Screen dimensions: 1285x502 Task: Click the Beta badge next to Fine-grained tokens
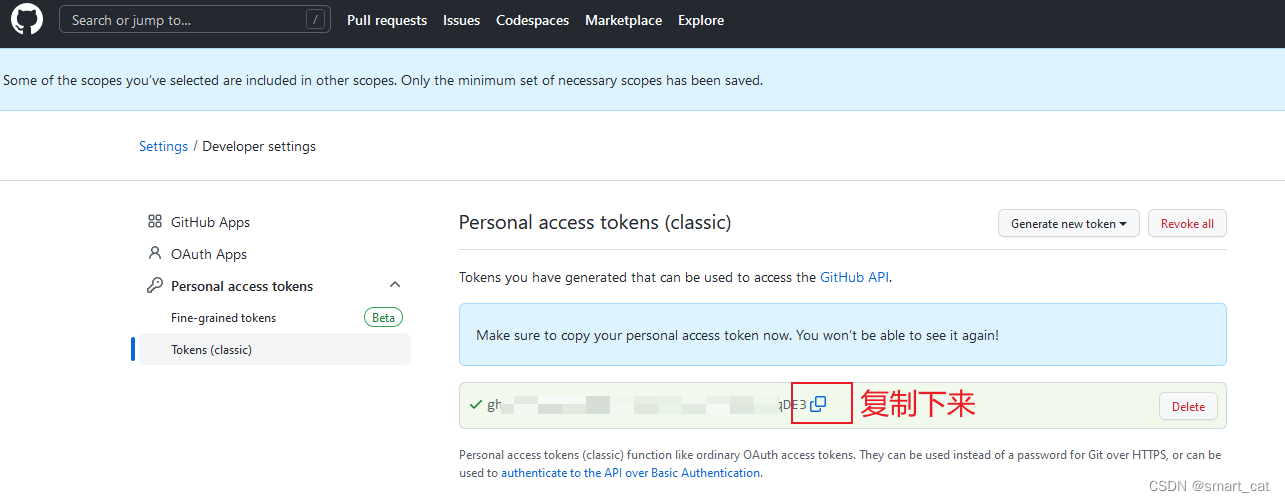[x=383, y=318]
